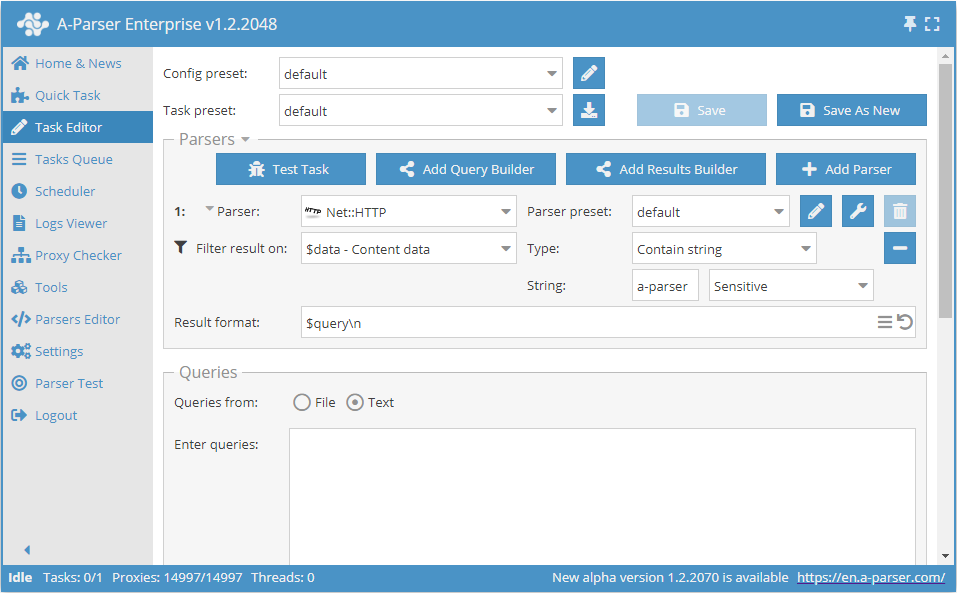This screenshot has height=593, width=957.
Task: Expand the Contain string type dropdown
Action: click(x=724, y=249)
